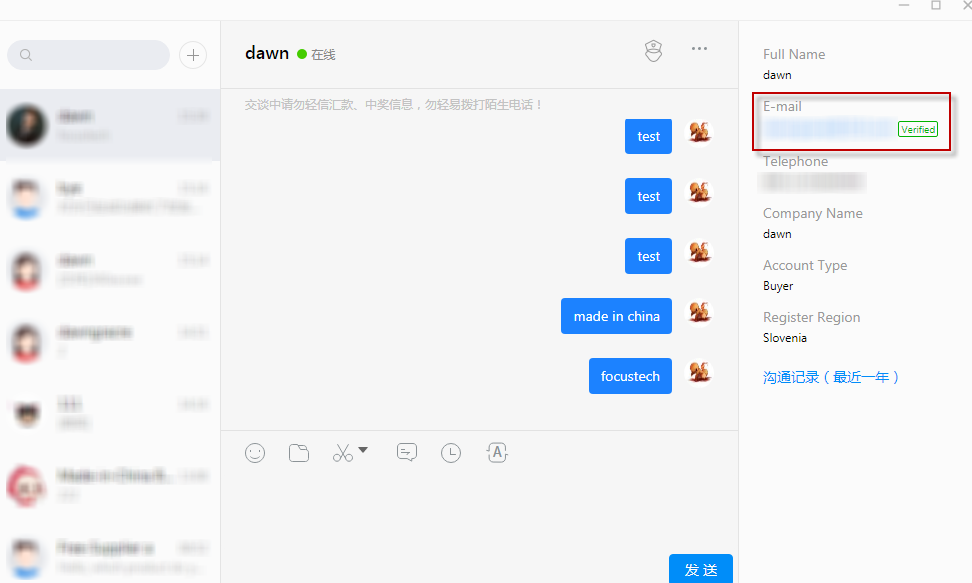Screen dimensions: 972x583
Task: Click the police-badge report icon in chat header
Action: (x=653, y=51)
